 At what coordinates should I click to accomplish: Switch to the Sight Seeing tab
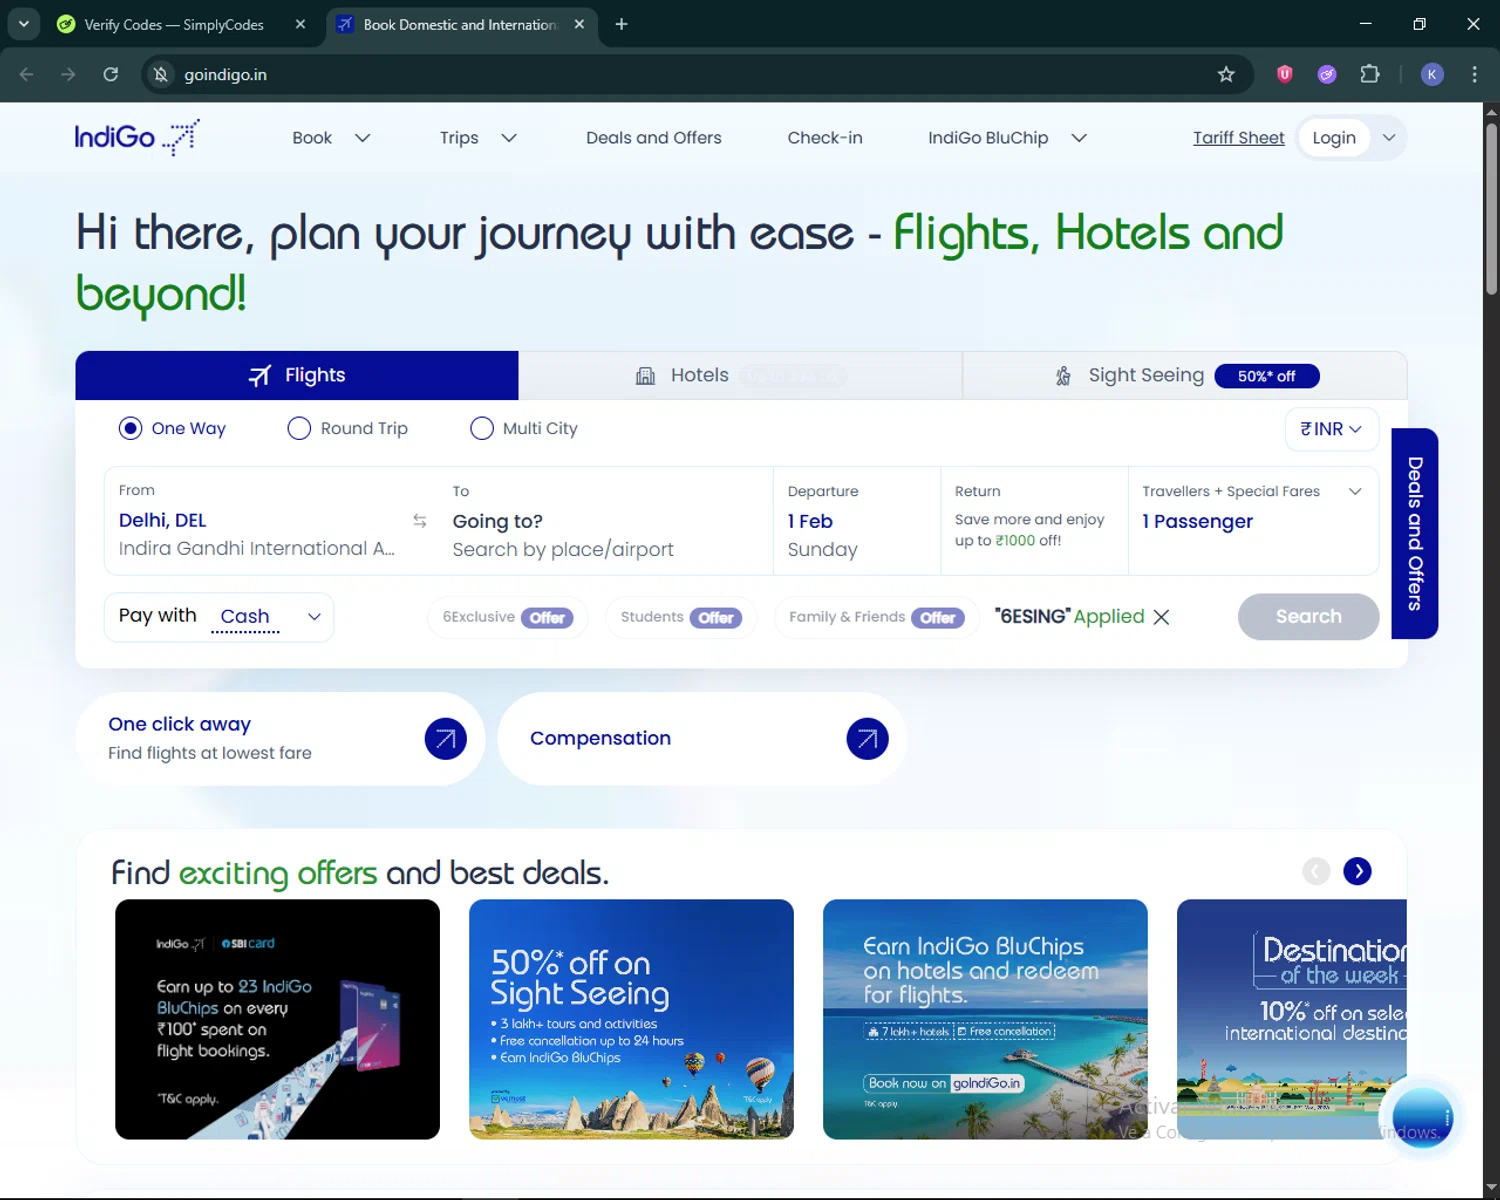[x=1185, y=375]
